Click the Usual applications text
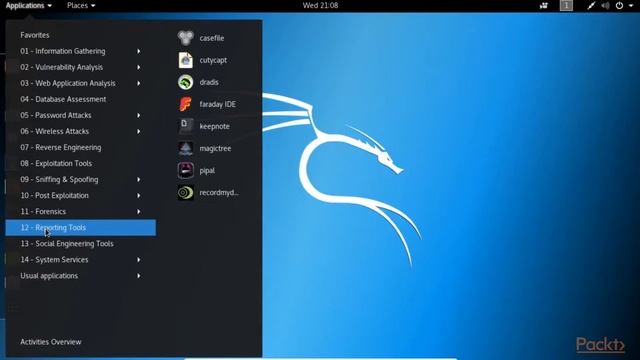Image resolution: width=640 pixels, height=360 pixels. pyautogui.click(x=49, y=276)
